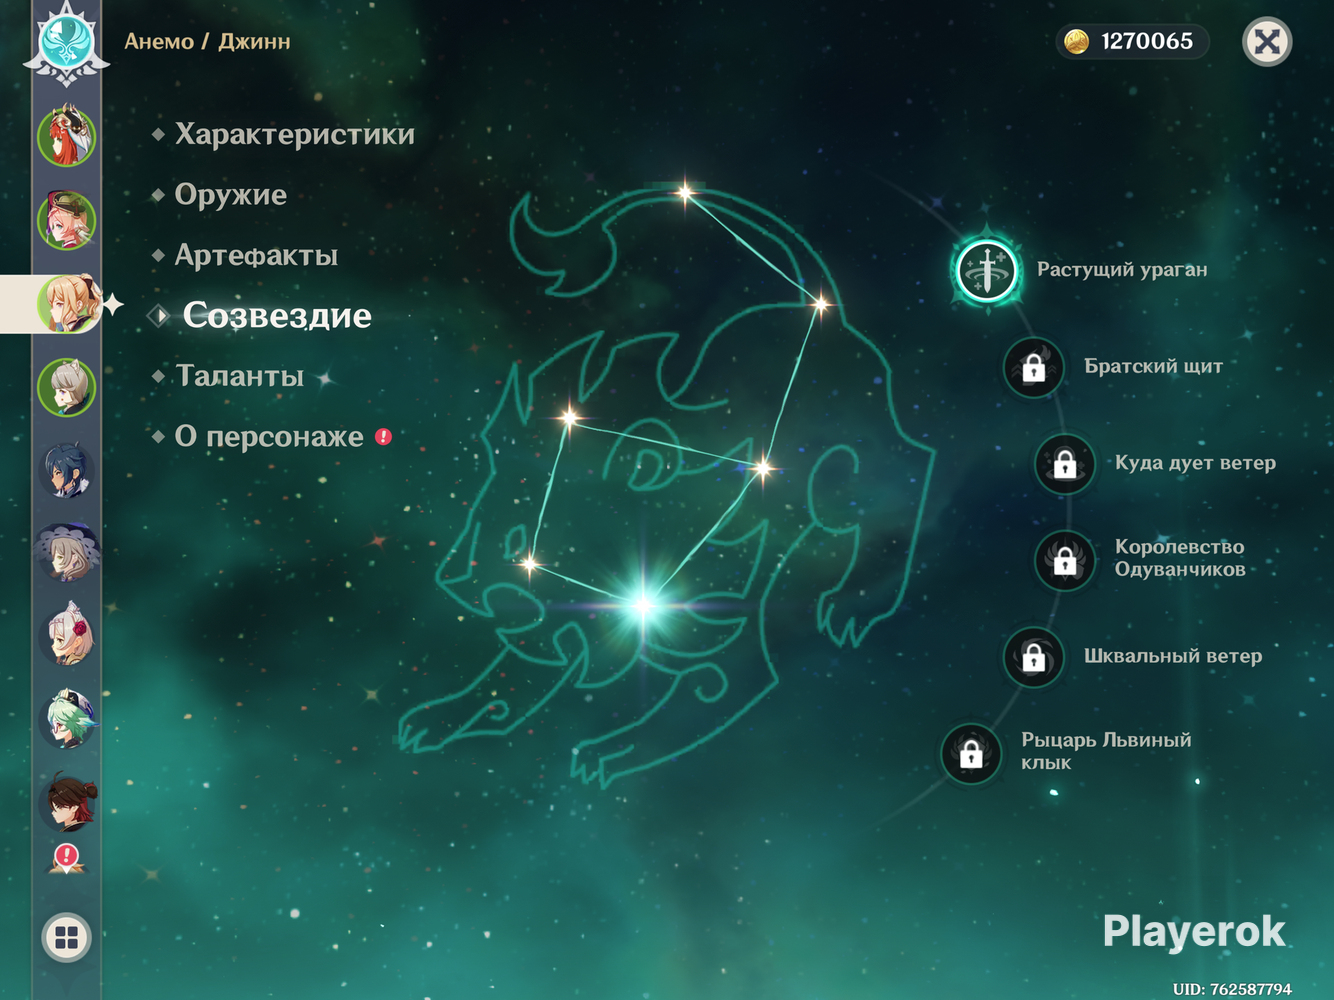Click the large glowing star in the constellation
Viewport: 1334px width, 1000px height.
tap(643, 604)
